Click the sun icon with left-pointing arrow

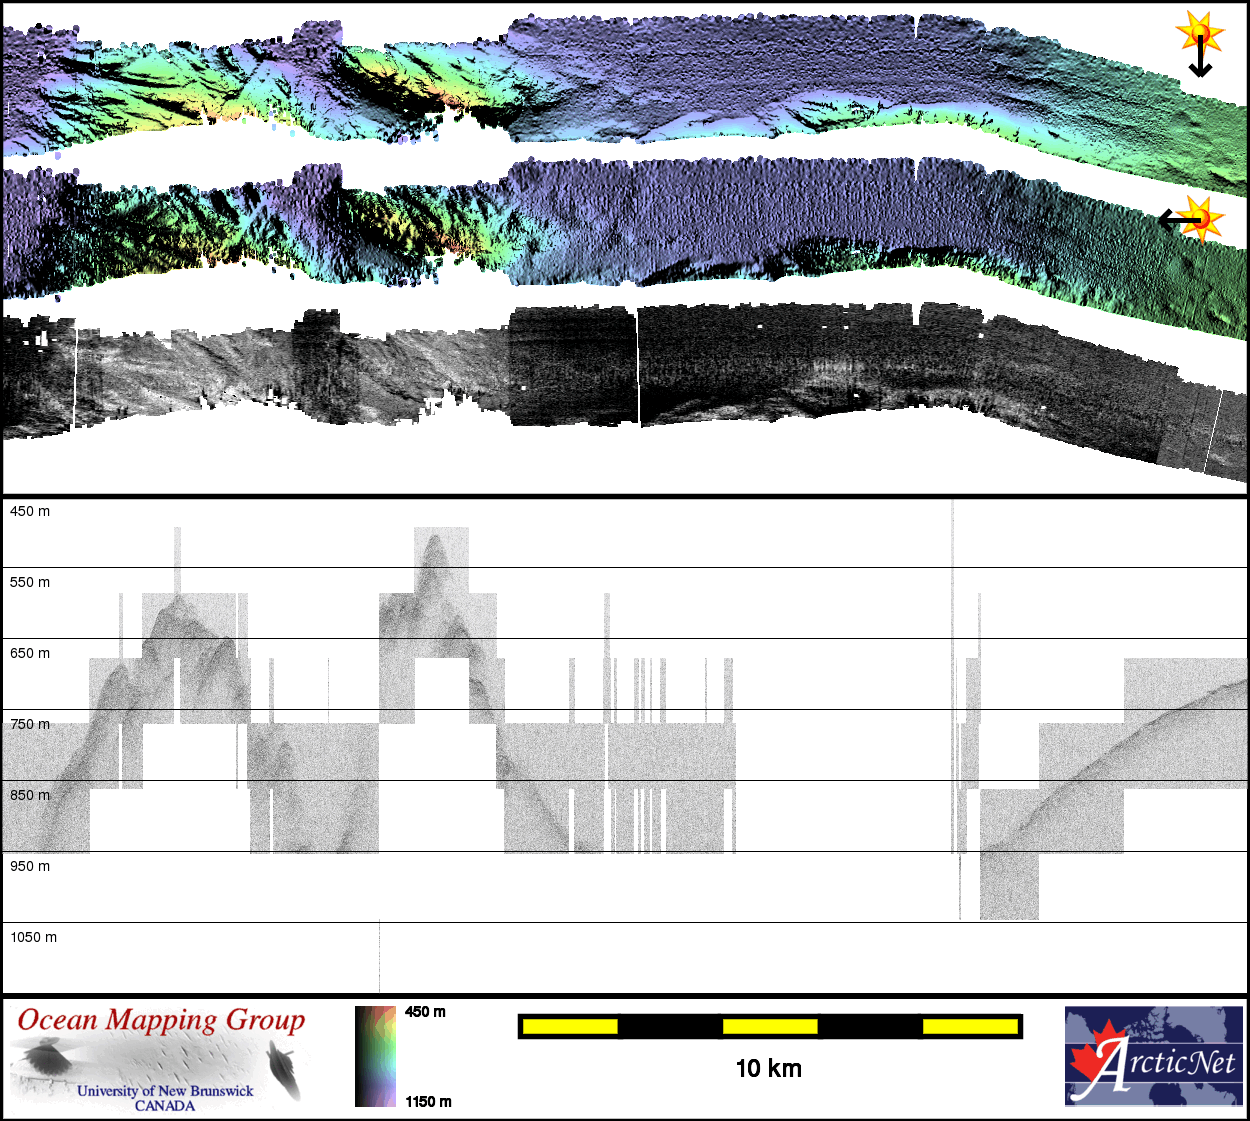point(1192,218)
